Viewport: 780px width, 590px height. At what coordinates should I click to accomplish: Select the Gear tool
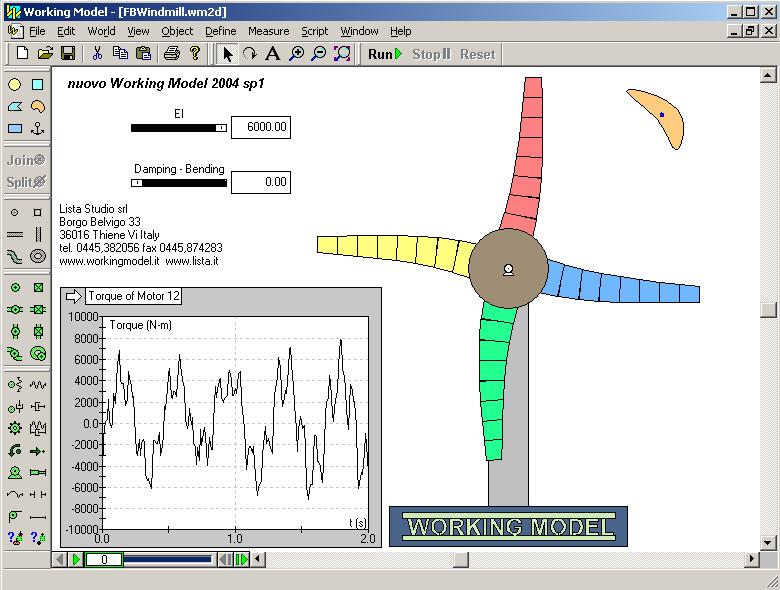(x=15, y=428)
